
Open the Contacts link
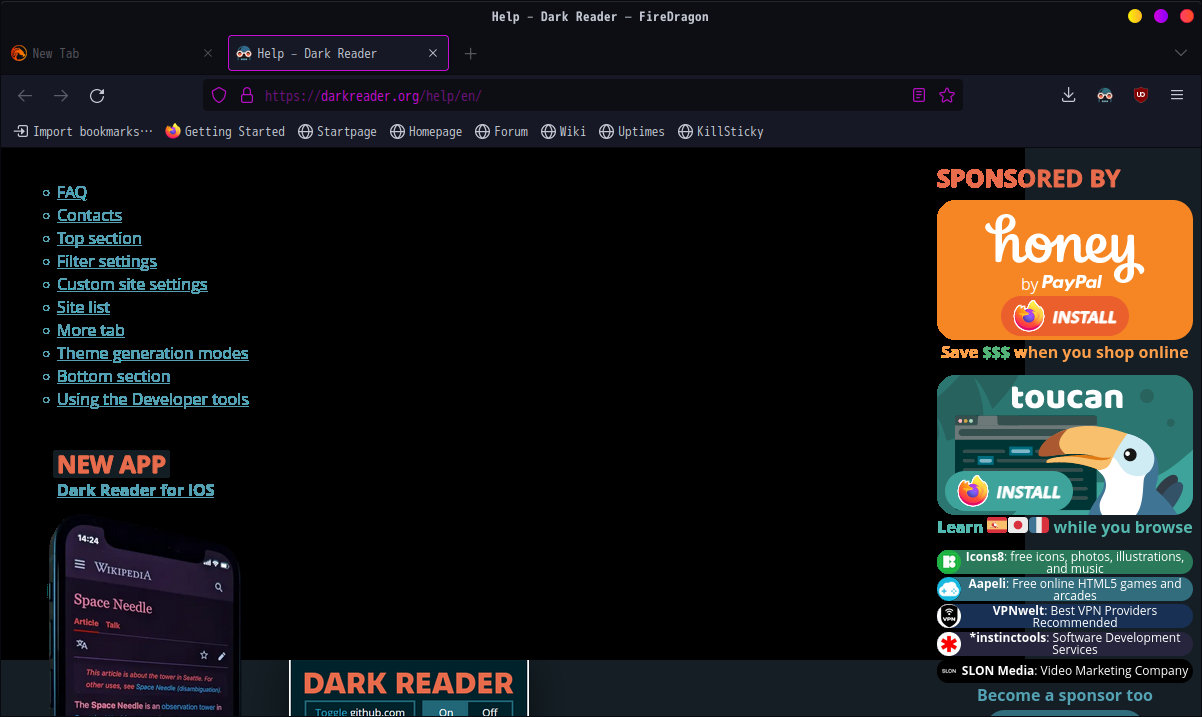(89, 215)
